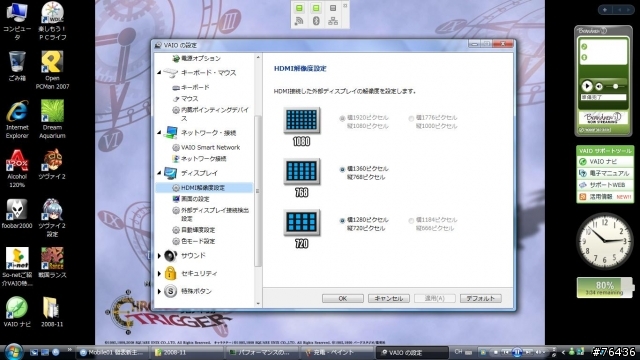The width and height of the screenshot is (640, 360).
Task: Select 横1280 縦720 ピクセル resolution option
Action: (342, 221)
